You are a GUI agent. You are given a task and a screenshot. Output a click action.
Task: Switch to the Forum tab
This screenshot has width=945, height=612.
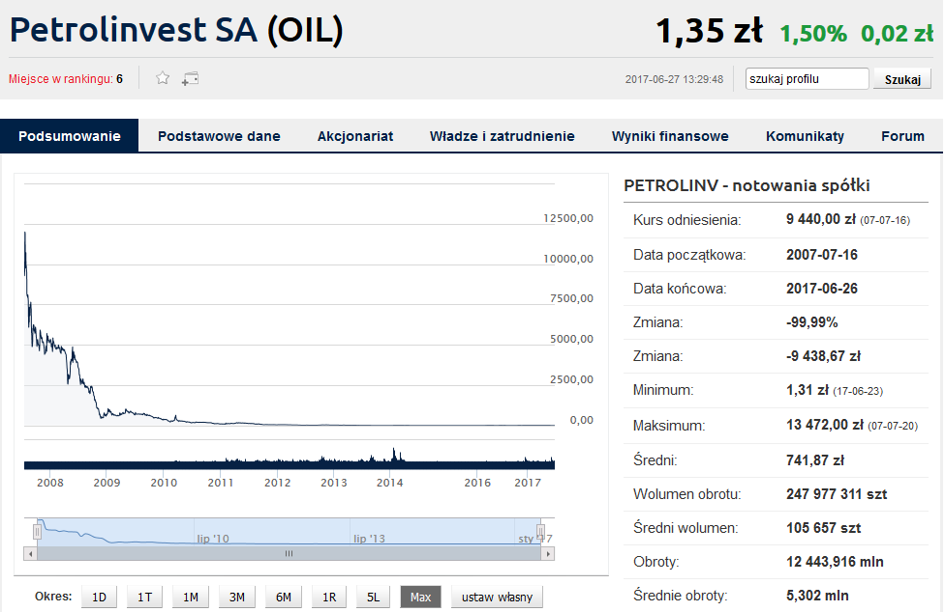(902, 136)
